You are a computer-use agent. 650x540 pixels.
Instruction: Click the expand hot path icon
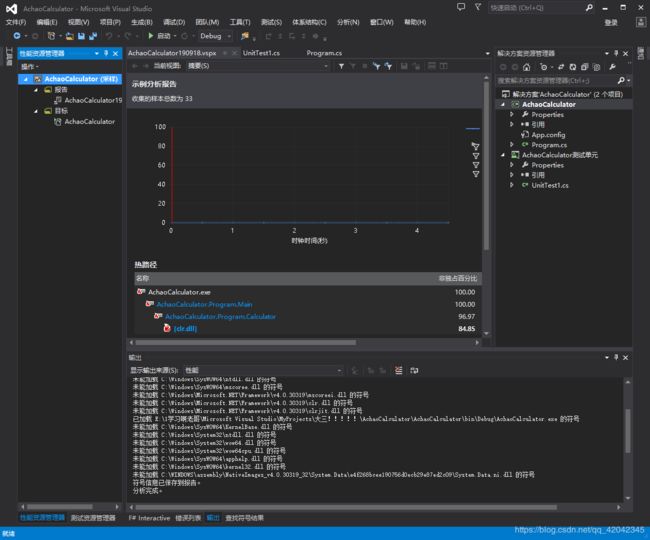pyautogui.click(x=388, y=66)
